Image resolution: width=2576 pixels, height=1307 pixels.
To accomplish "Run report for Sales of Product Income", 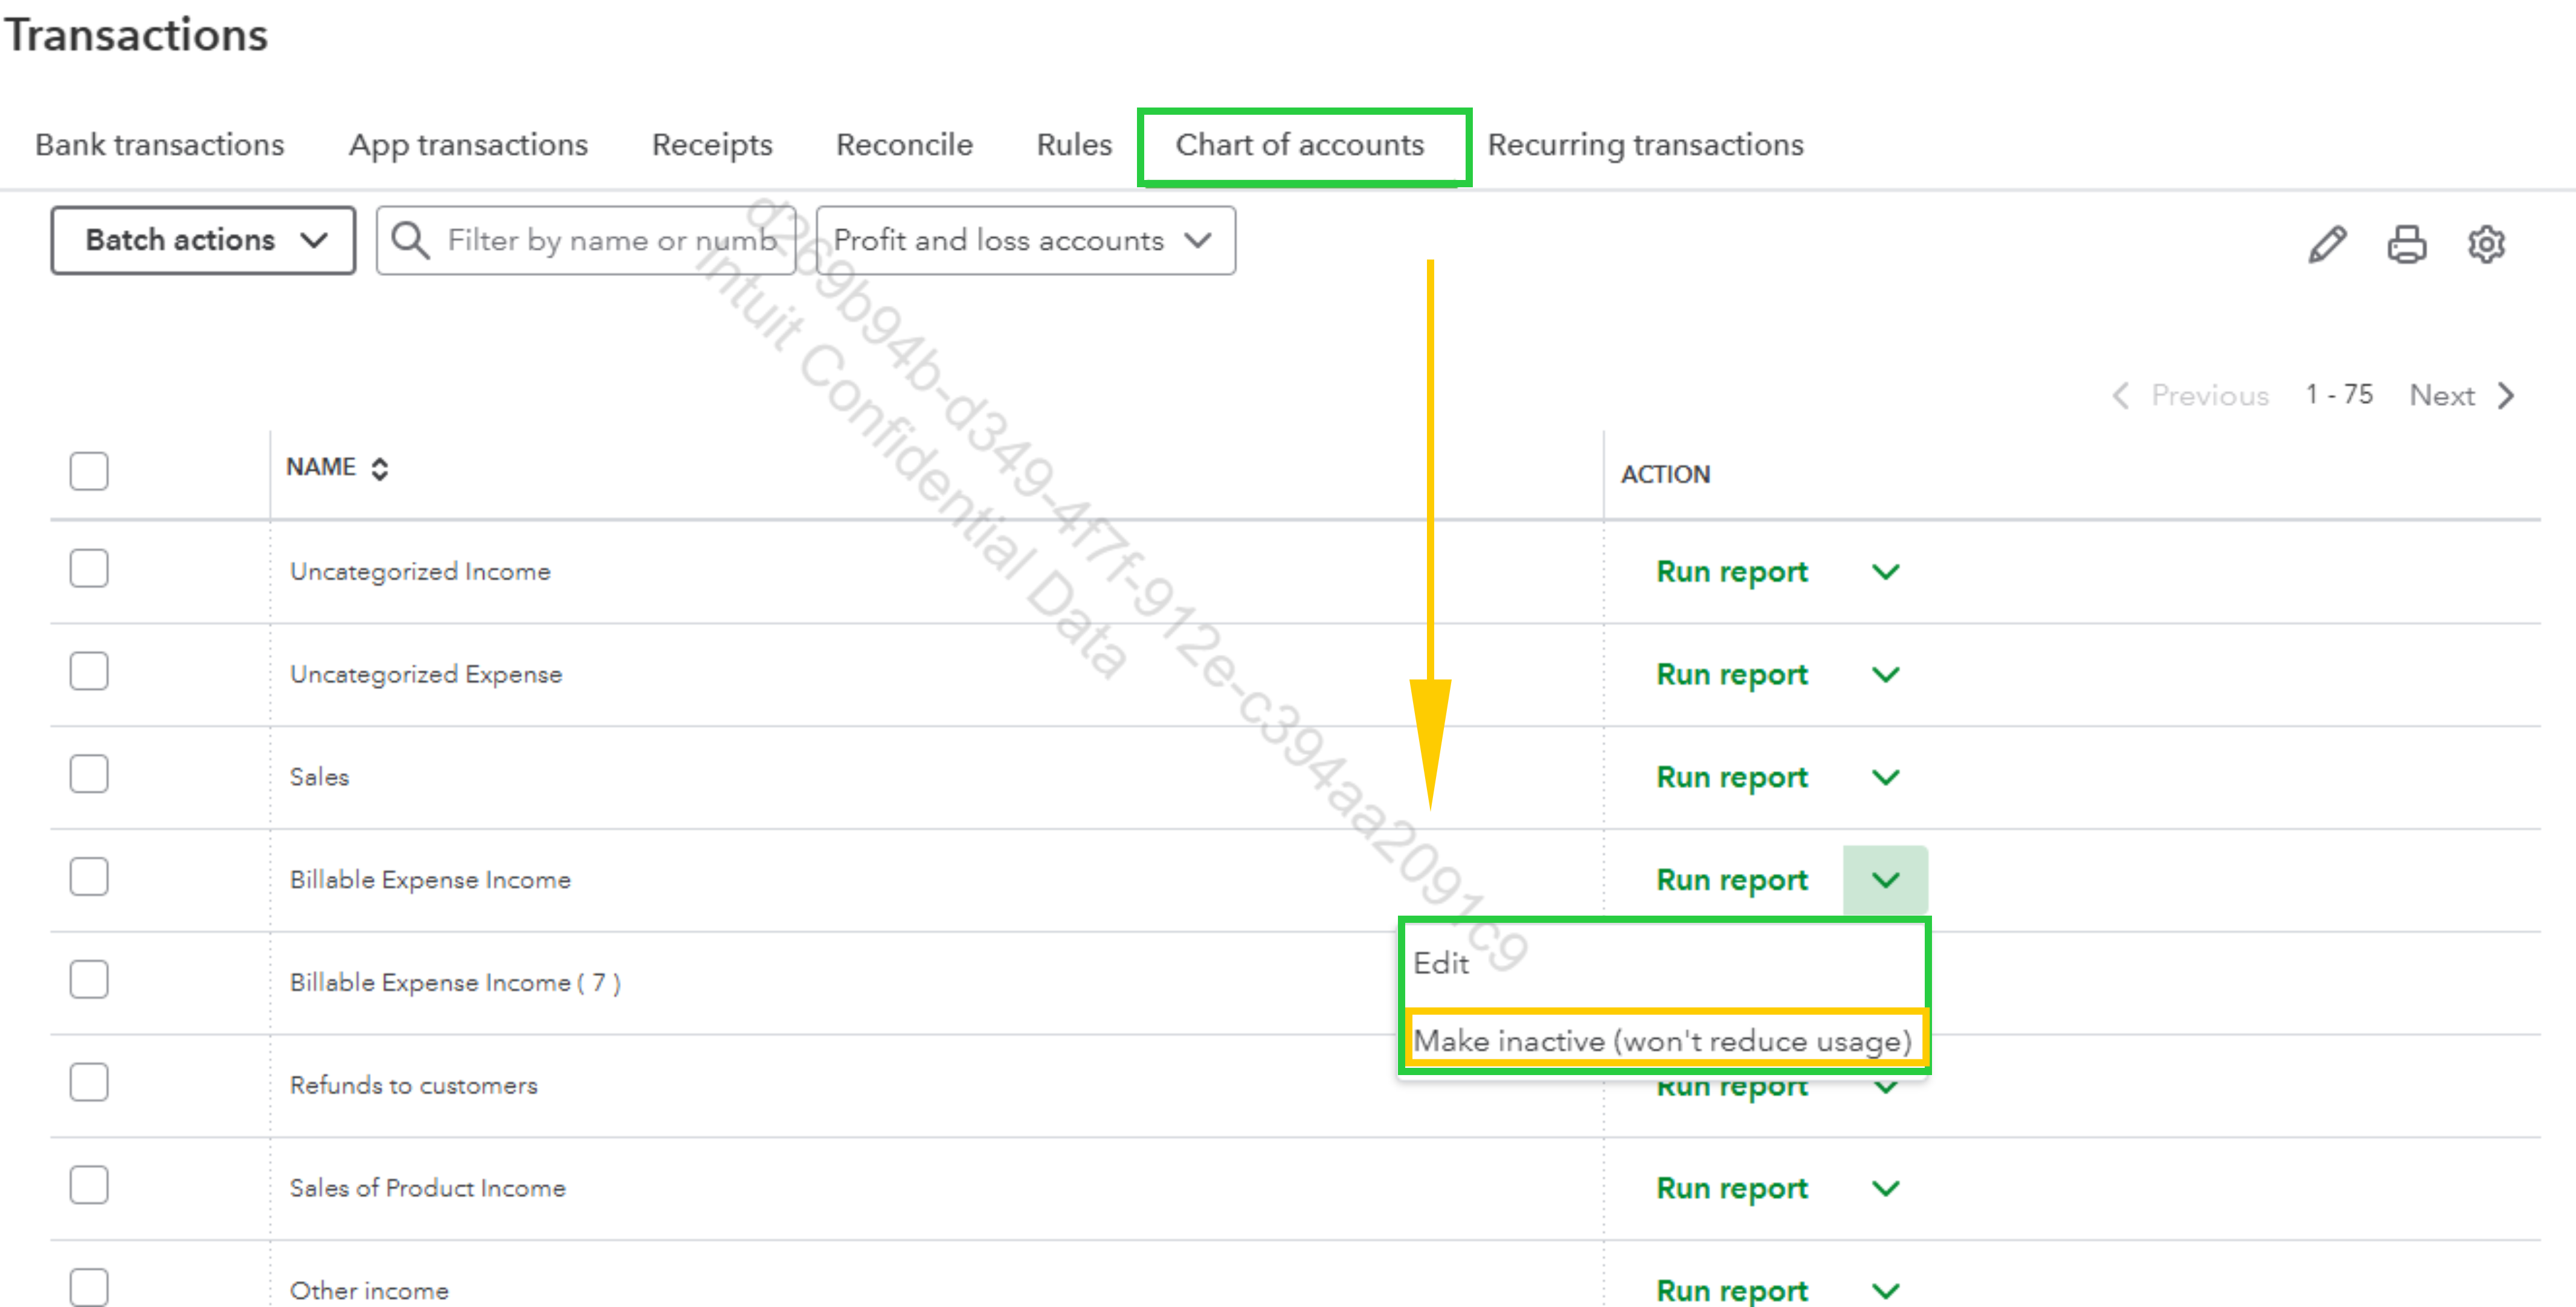I will pyautogui.click(x=1732, y=1189).
